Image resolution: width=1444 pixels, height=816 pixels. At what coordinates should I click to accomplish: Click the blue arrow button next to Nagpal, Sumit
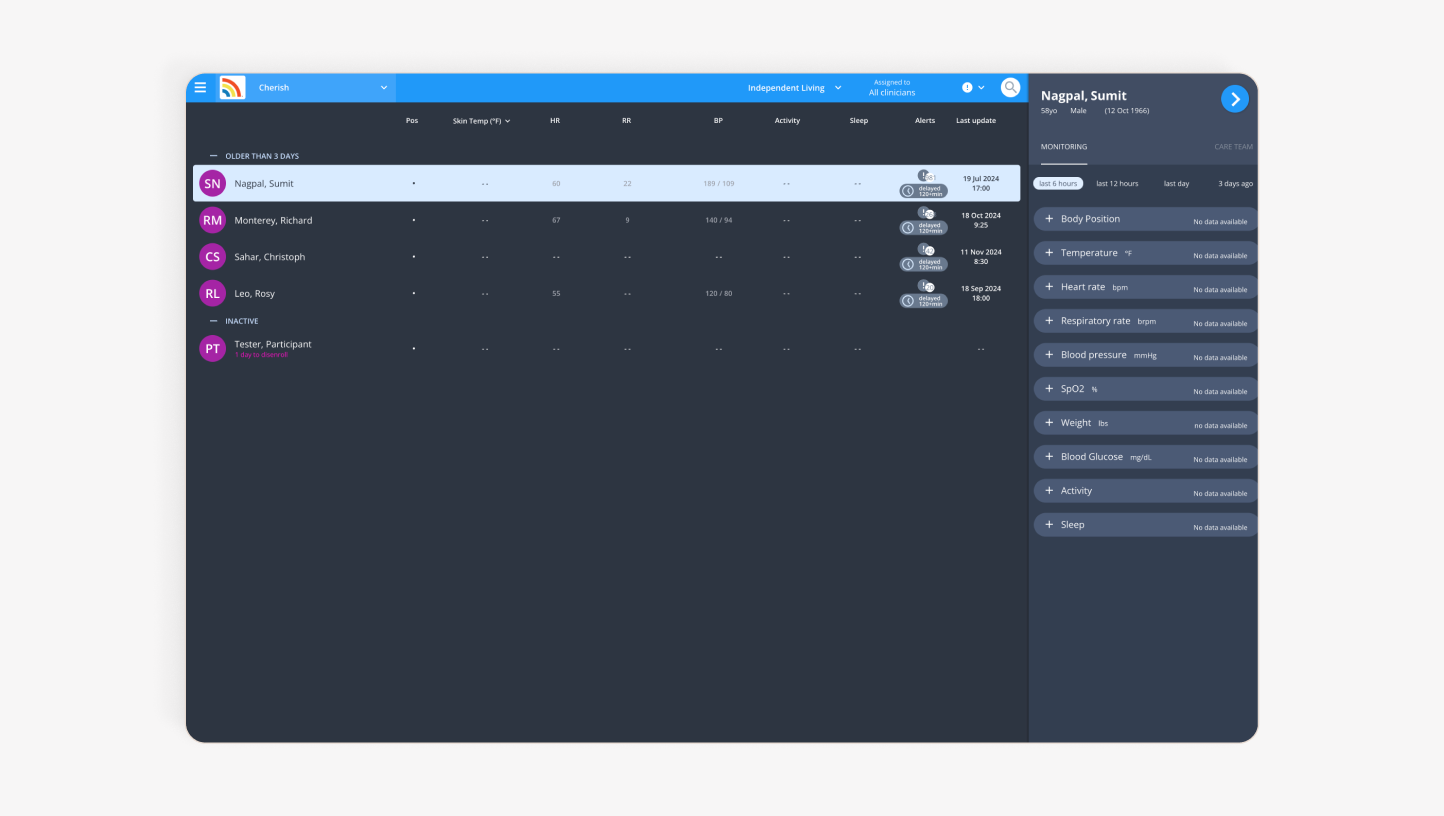click(1235, 99)
